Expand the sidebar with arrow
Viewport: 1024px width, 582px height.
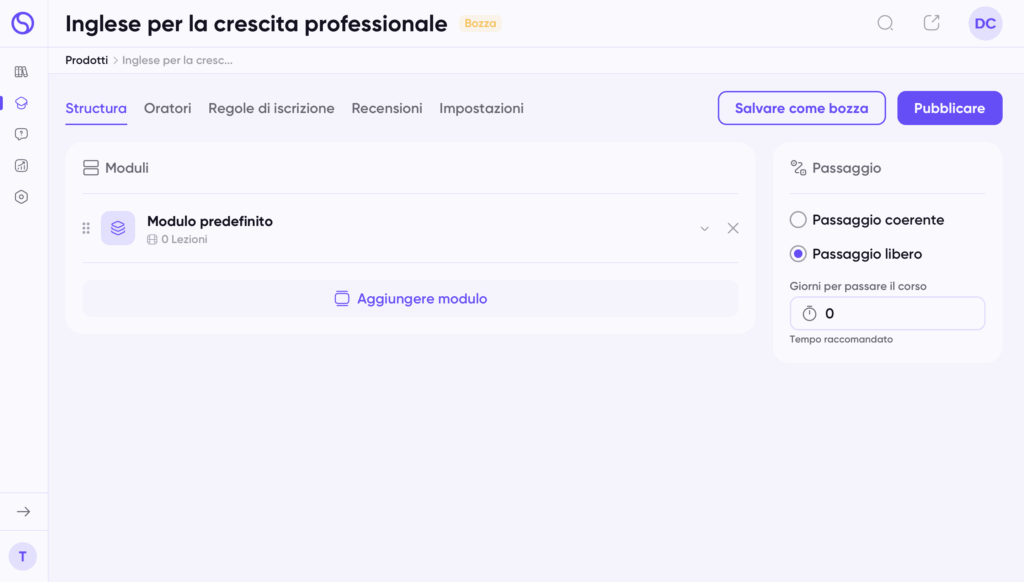point(23,512)
